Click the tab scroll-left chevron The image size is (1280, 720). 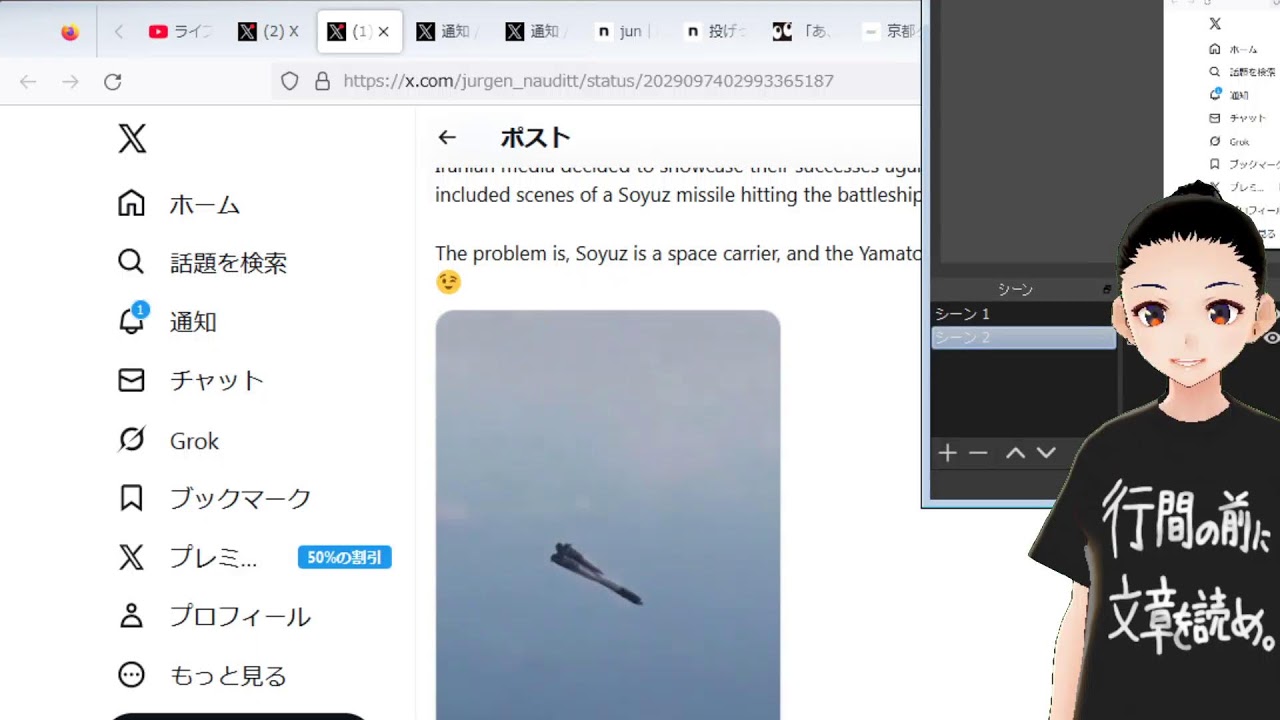[x=119, y=32]
